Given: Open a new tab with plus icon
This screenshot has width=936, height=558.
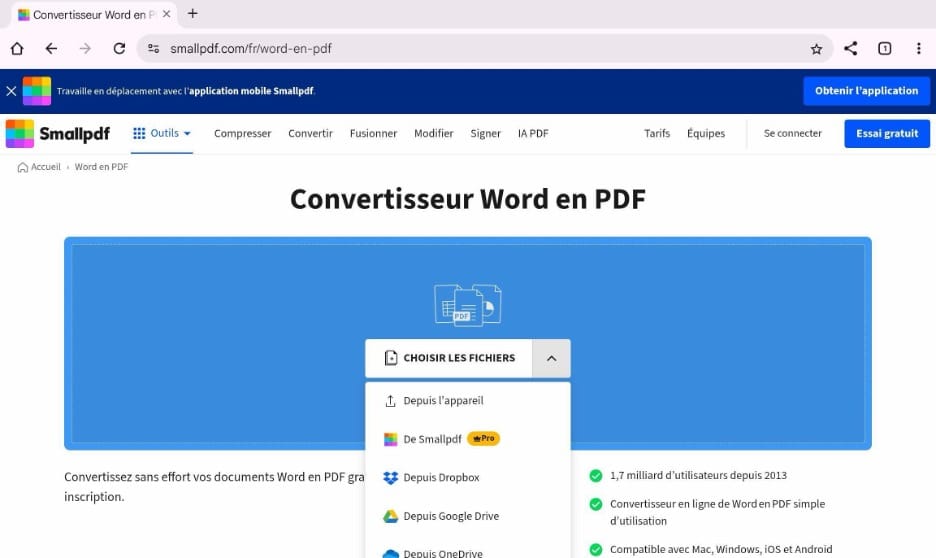Looking at the screenshot, I should 192,14.
